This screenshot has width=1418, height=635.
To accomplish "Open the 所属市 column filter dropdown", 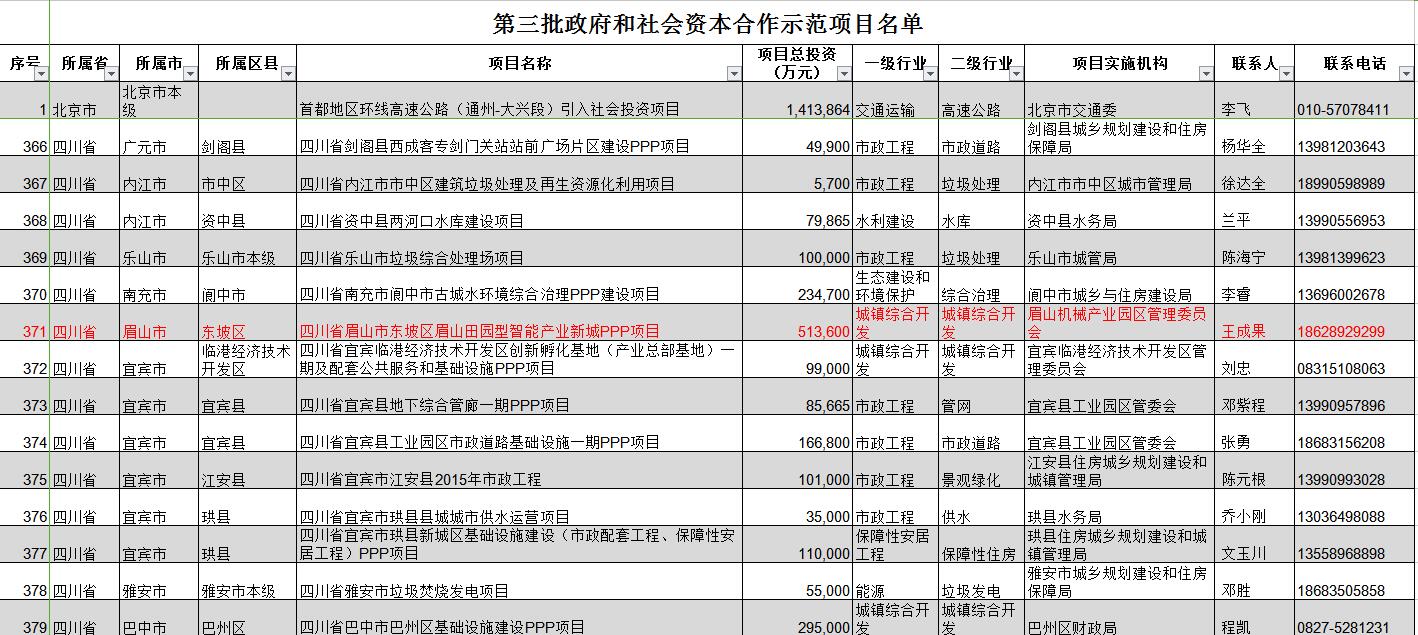I will coord(190,73).
